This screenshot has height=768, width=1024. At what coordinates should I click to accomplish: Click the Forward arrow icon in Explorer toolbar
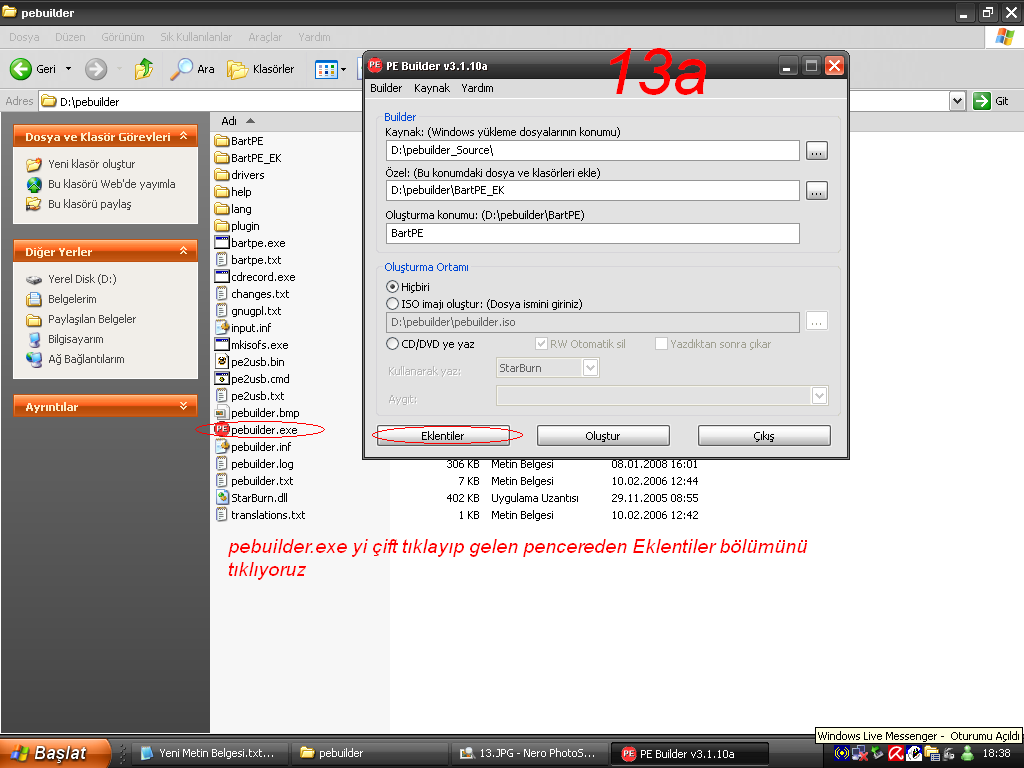96,69
